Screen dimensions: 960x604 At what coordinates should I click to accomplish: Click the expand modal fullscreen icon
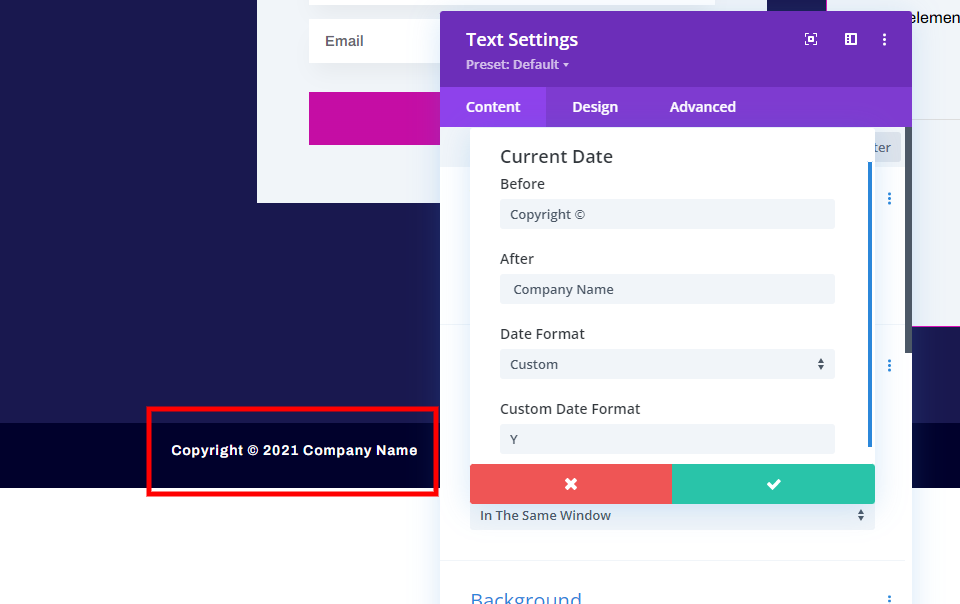[x=811, y=39]
